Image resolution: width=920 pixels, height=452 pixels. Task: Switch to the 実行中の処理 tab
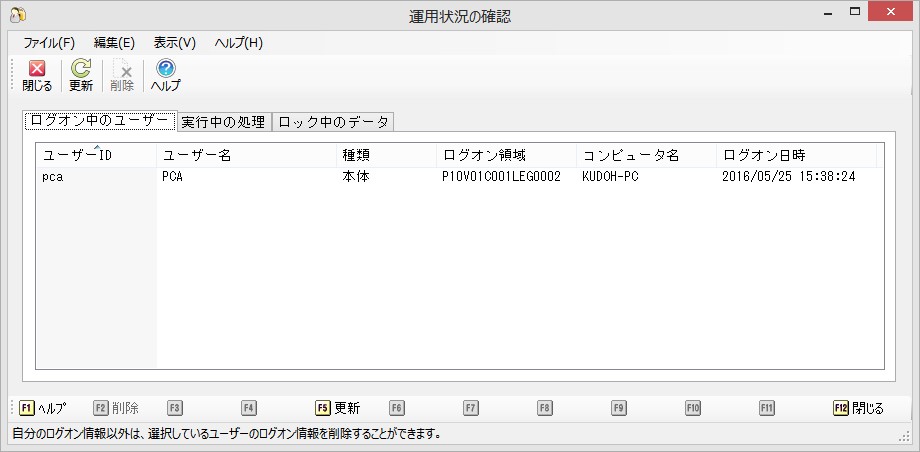pyautogui.click(x=223, y=122)
